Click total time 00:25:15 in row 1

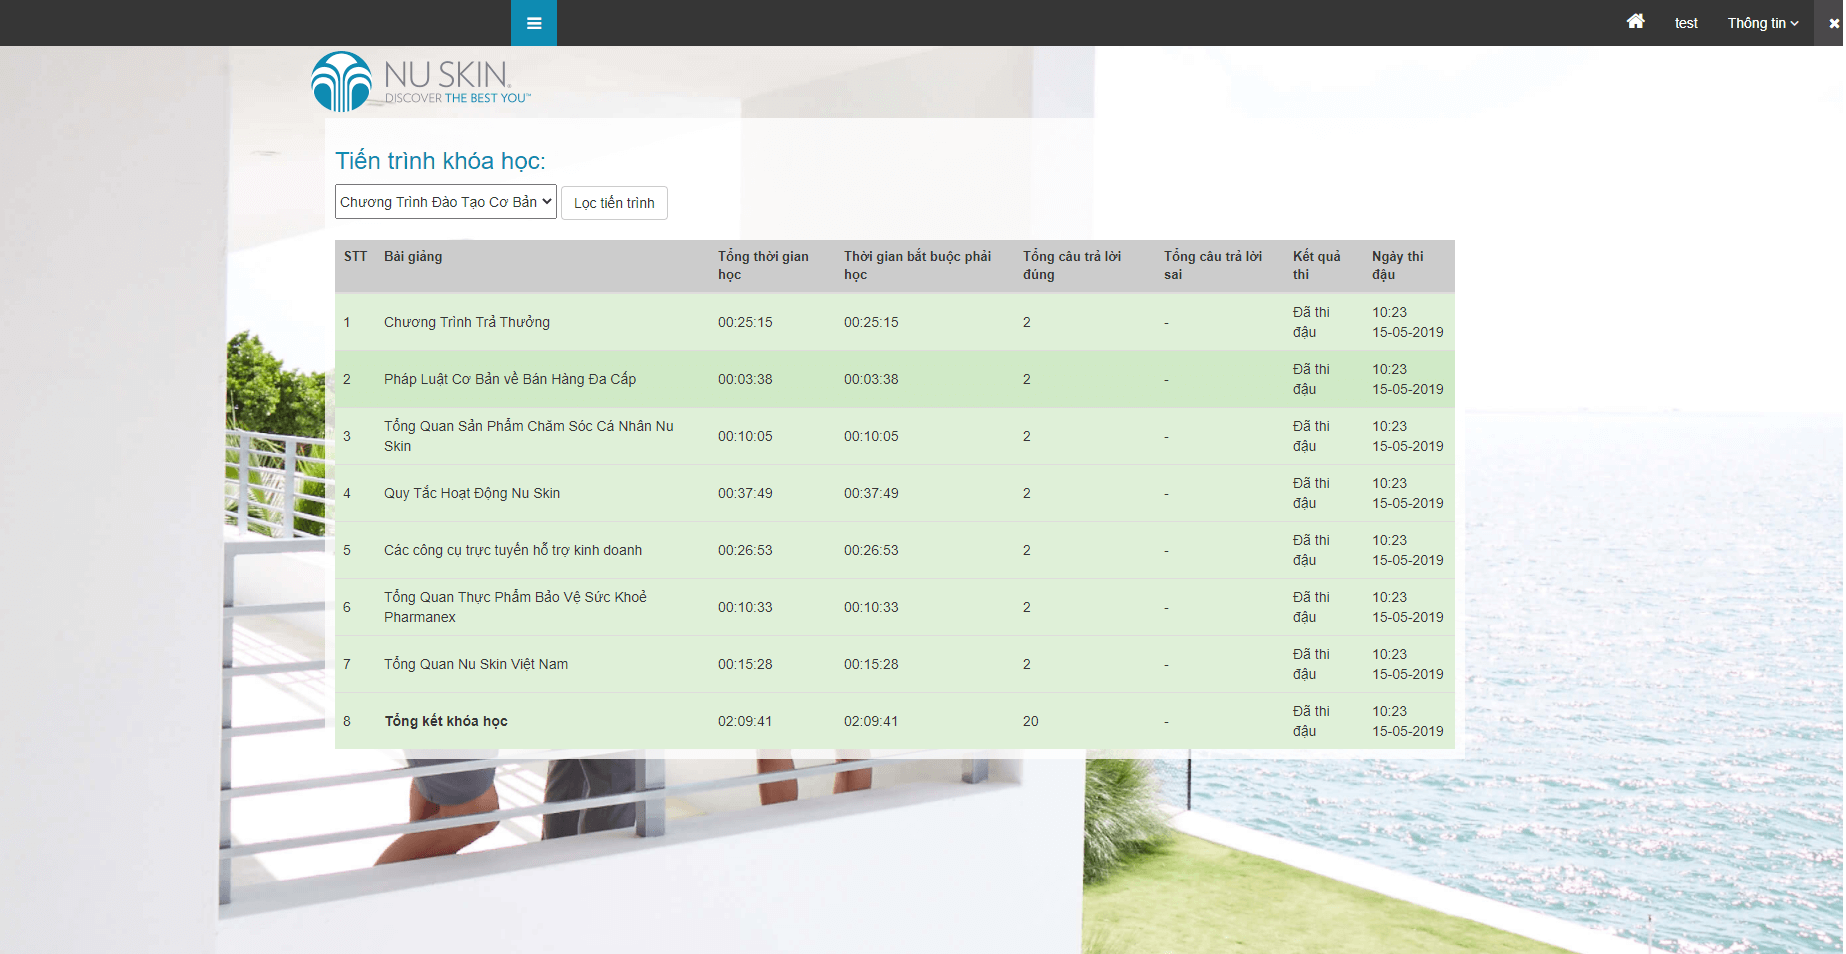click(745, 322)
